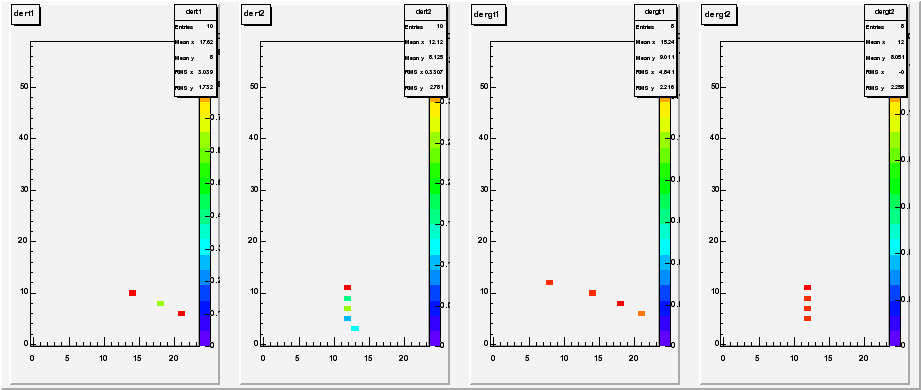Click yellow section of dert1 color palette
The width and height of the screenshot is (921, 390).
(x=204, y=117)
